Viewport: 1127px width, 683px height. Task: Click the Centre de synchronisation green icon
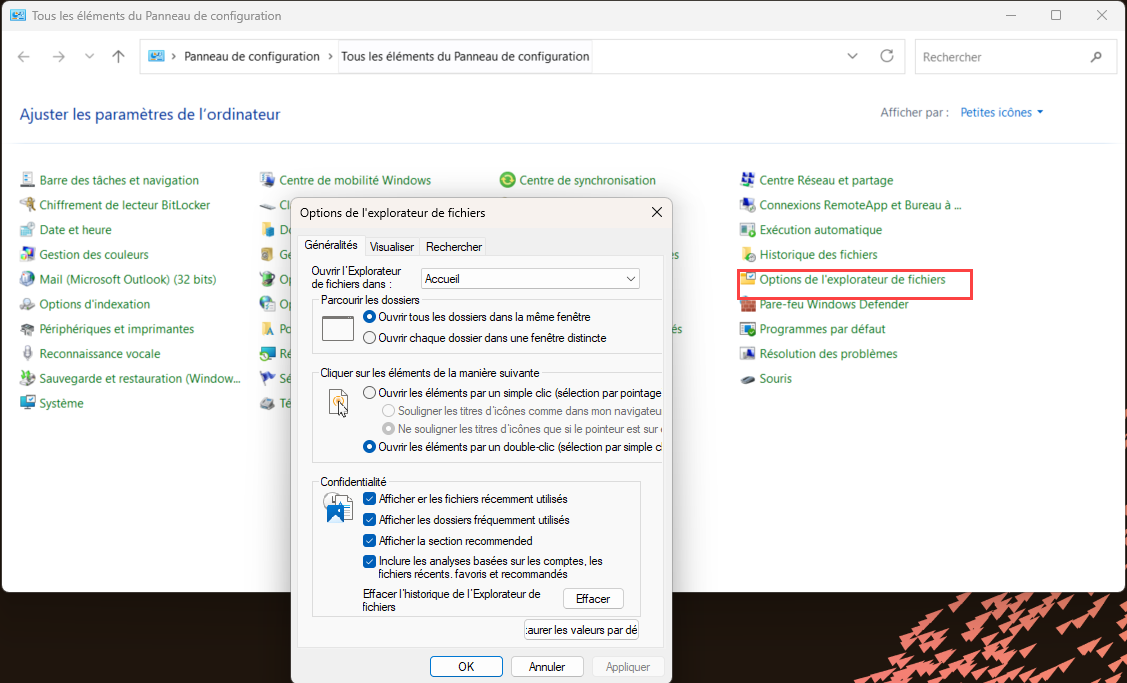click(x=507, y=180)
